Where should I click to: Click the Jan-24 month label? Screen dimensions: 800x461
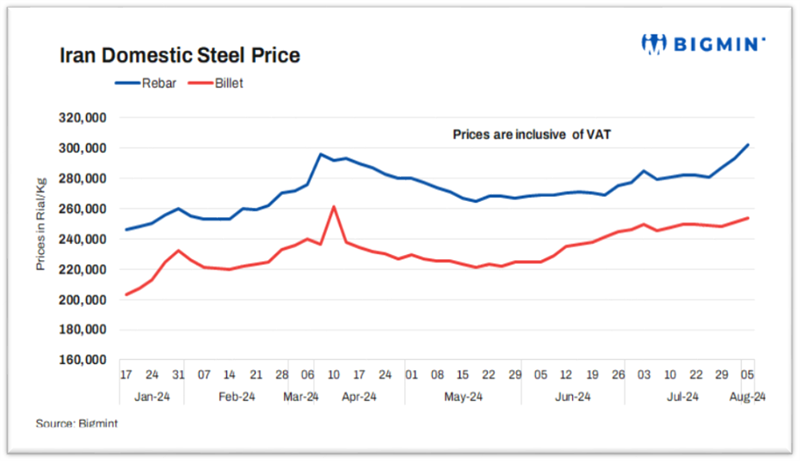152,397
